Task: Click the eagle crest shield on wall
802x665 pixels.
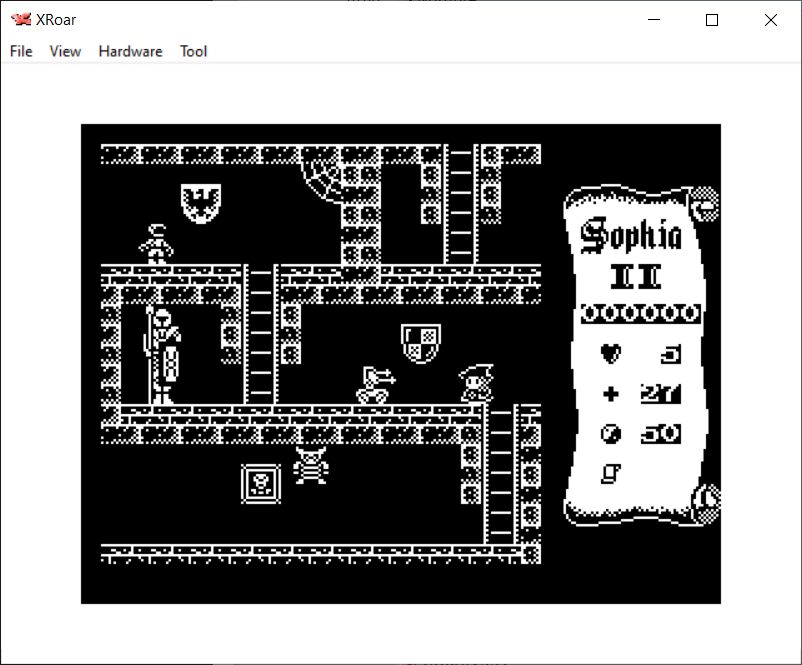Action: [x=201, y=202]
